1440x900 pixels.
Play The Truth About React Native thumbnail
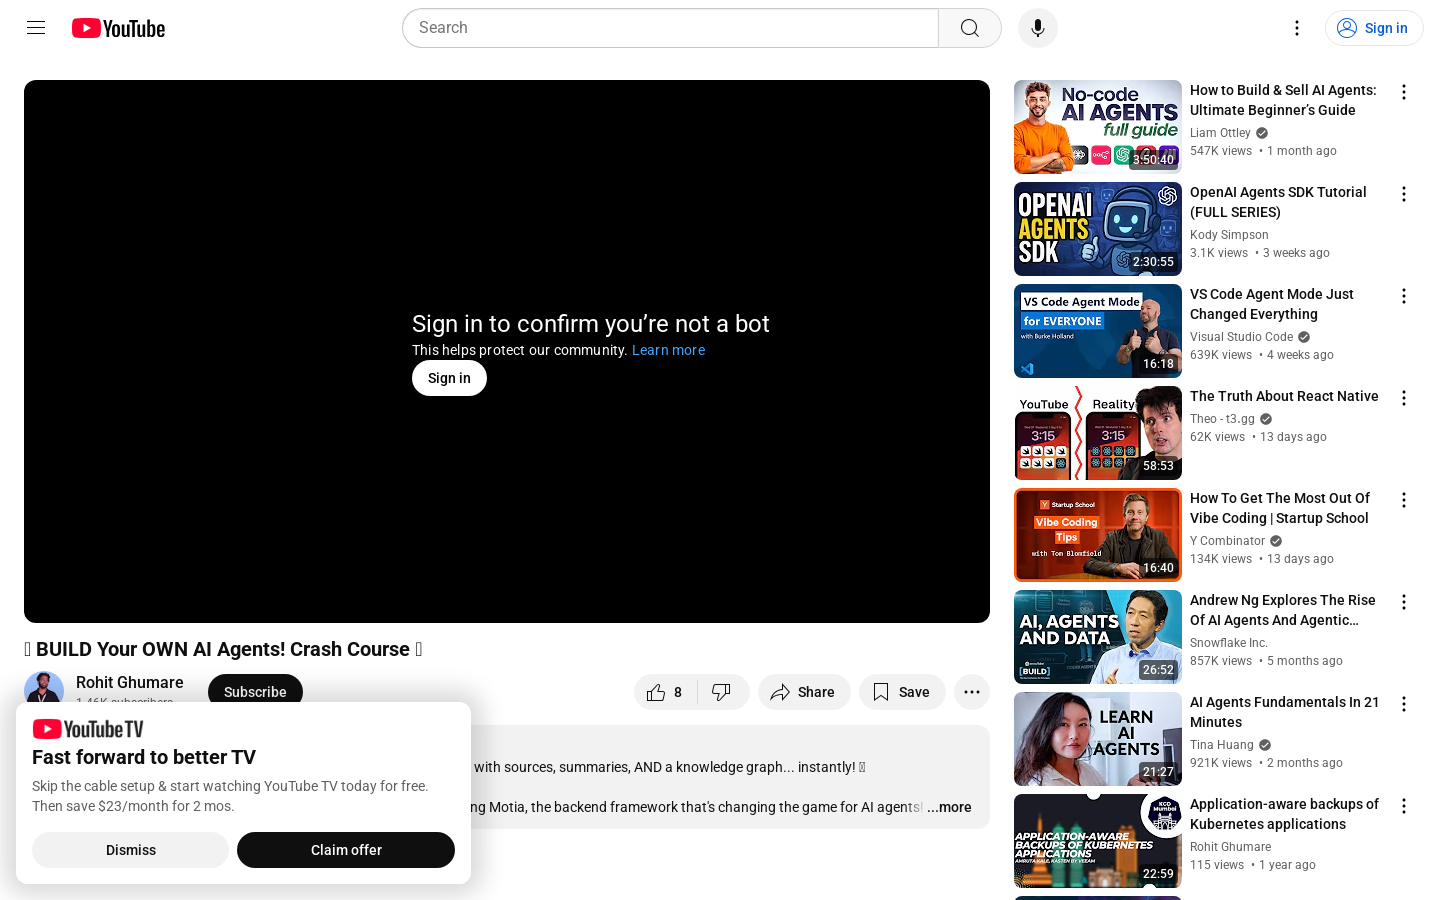tap(1098, 433)
